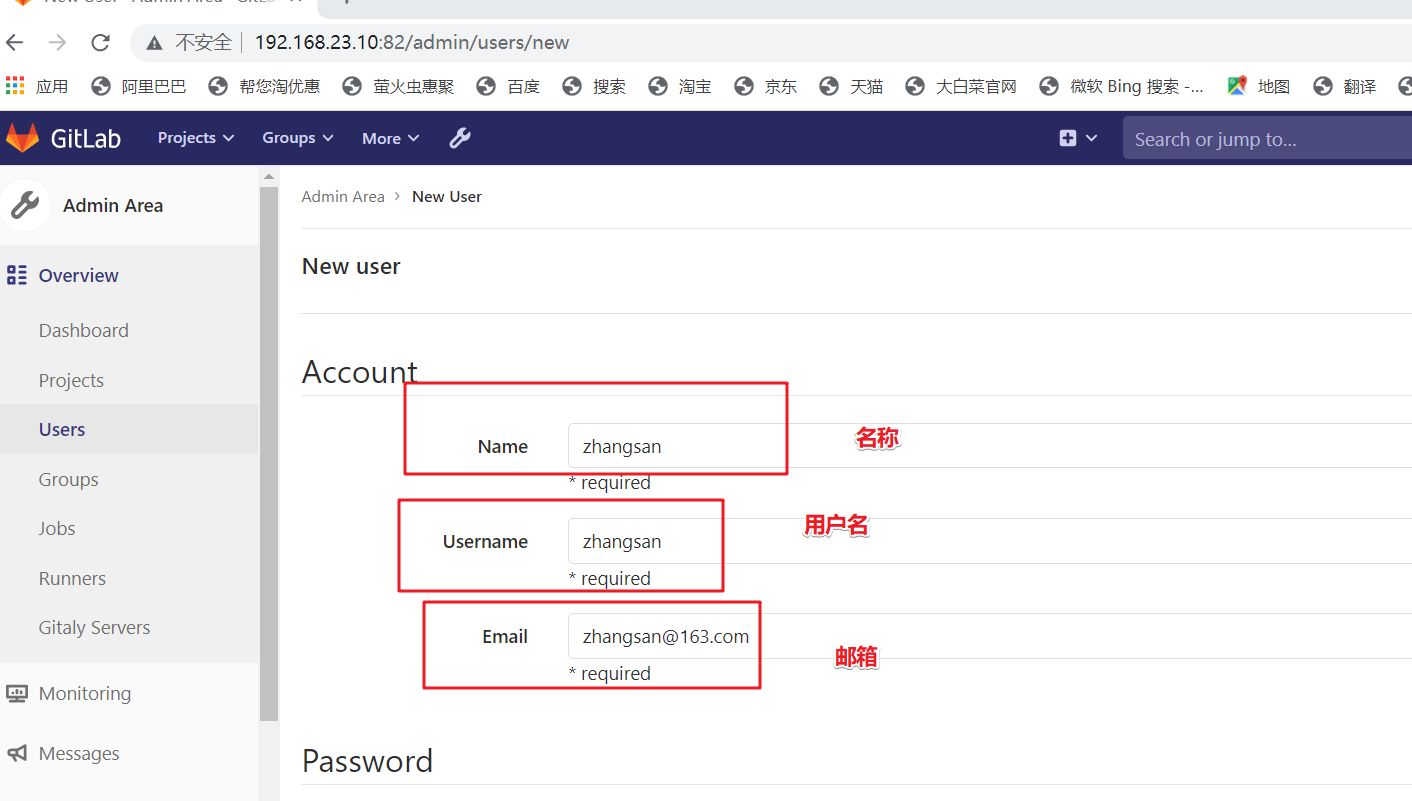Click the Password section heading
The height and width of the screenshot is (801, 1412).
point(368,761)
